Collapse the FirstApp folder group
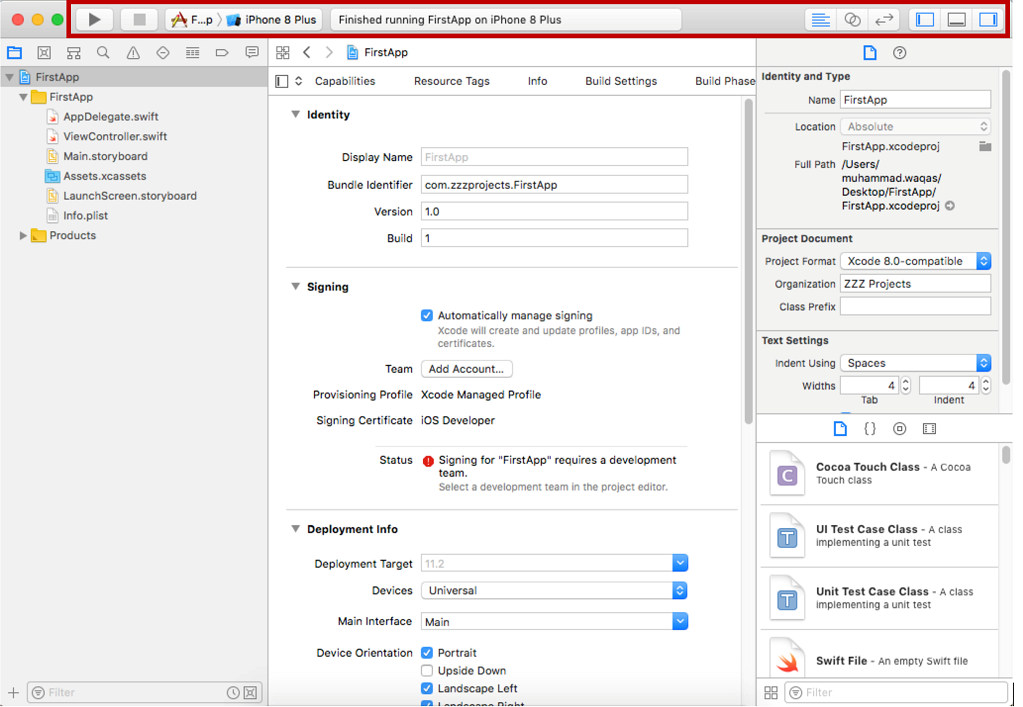This screenshot has width=1023, height=707. (23, 97)
